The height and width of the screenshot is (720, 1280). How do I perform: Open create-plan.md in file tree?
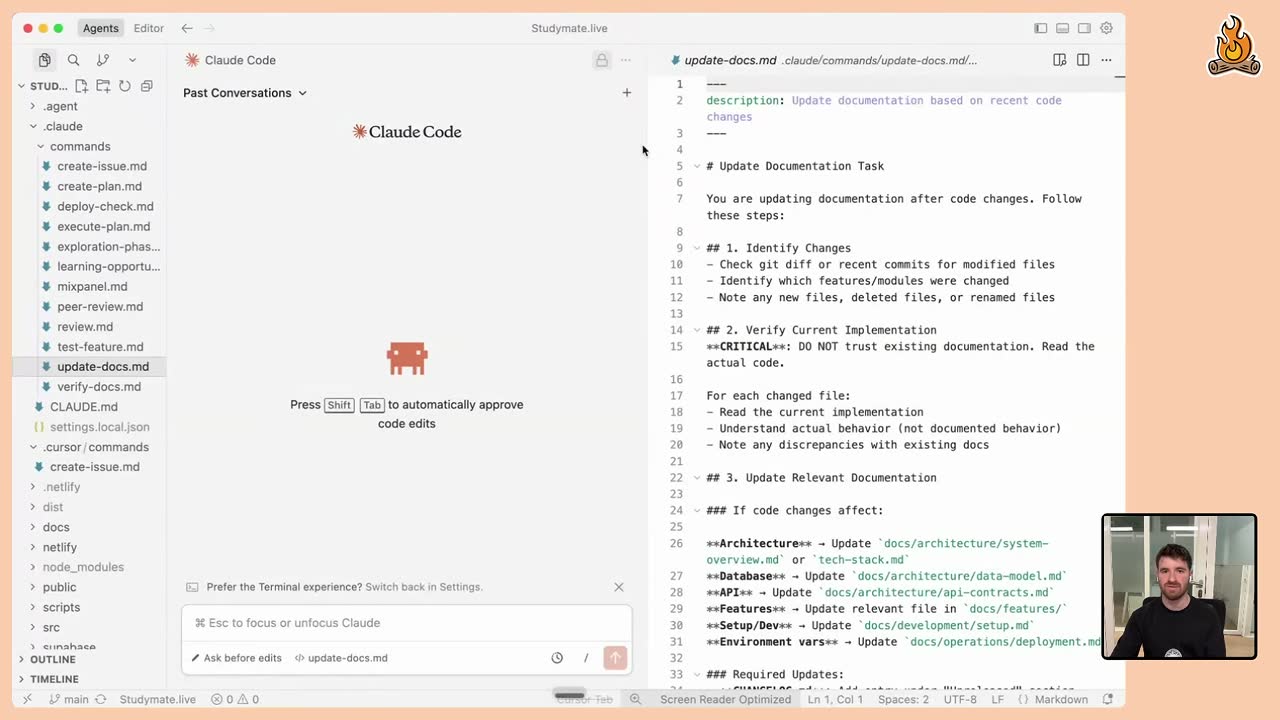point(99,186)
